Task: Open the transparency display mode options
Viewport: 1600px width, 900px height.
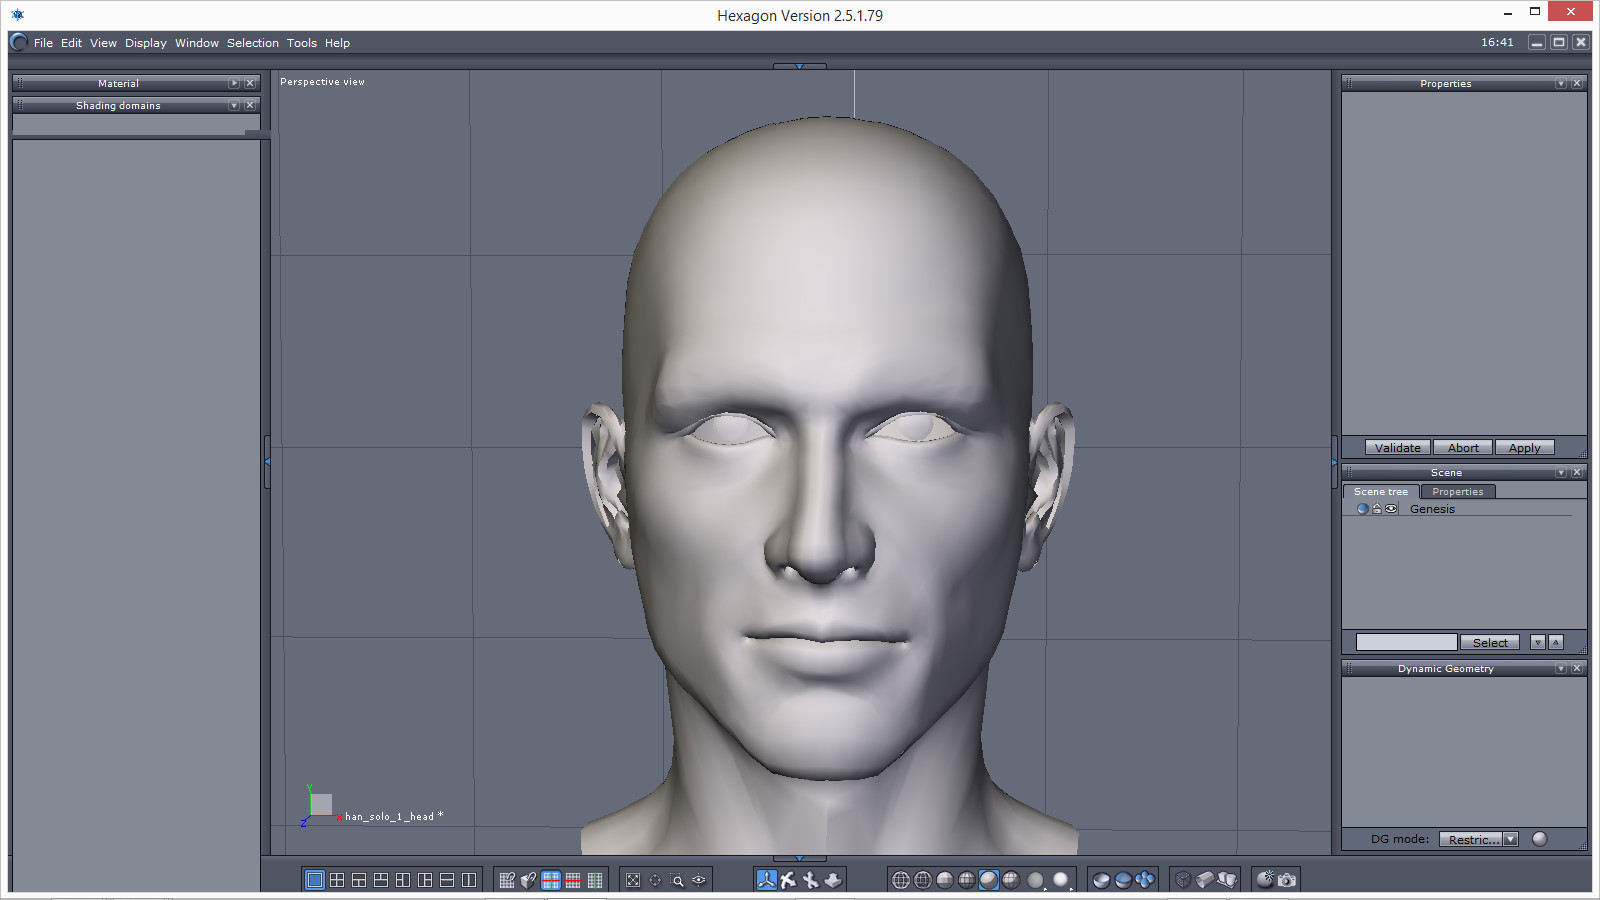Action: coord(1037,880)
